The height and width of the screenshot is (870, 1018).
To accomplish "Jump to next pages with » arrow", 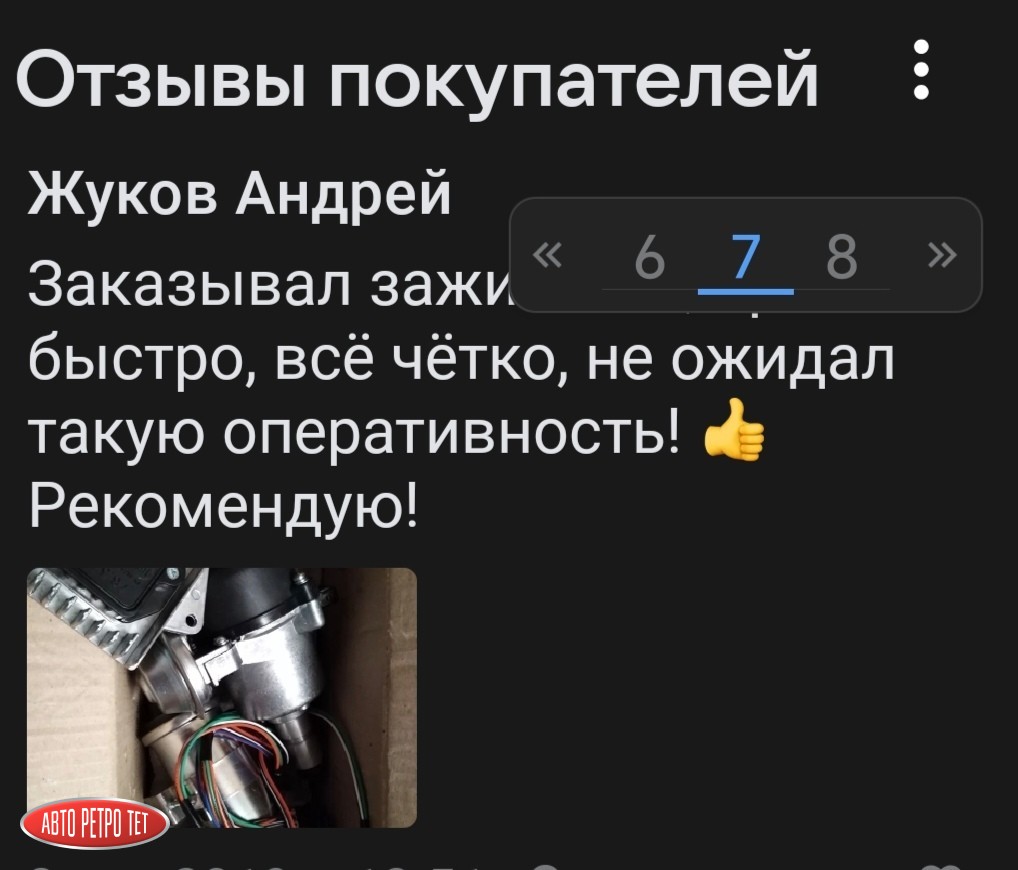I will point(942,255).
